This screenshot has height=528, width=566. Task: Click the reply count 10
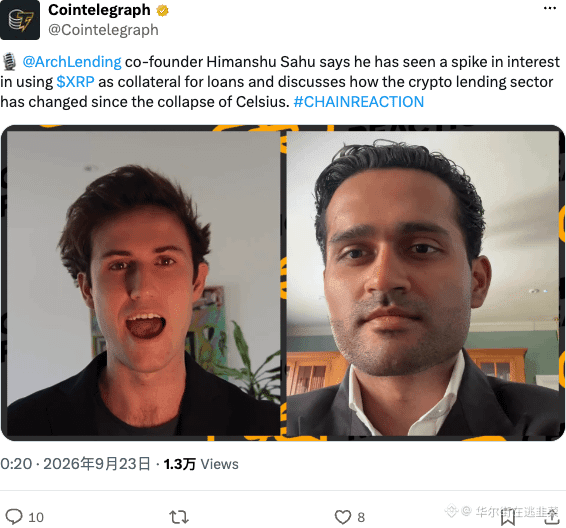36,517
